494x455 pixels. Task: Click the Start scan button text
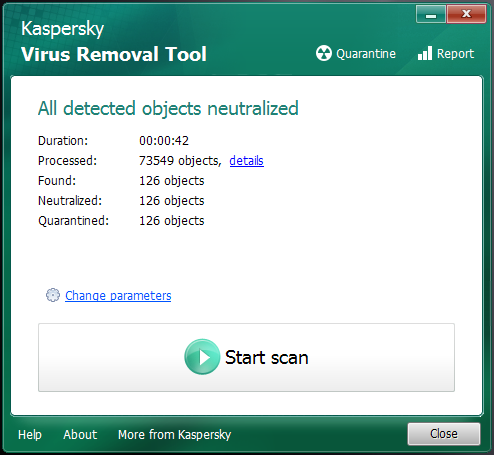267,357
